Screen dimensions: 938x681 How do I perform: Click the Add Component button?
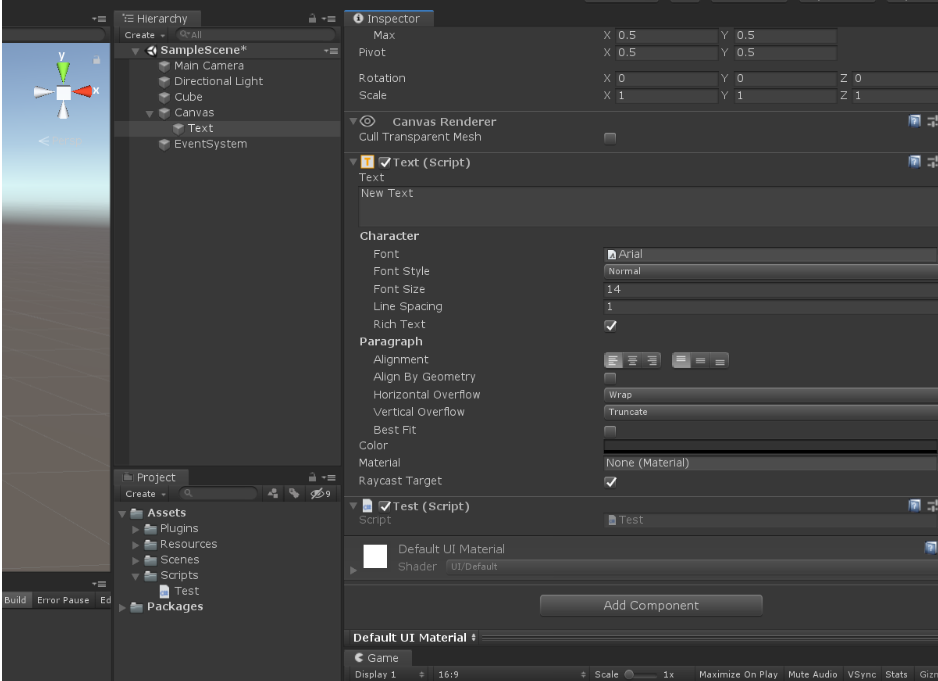651,605
